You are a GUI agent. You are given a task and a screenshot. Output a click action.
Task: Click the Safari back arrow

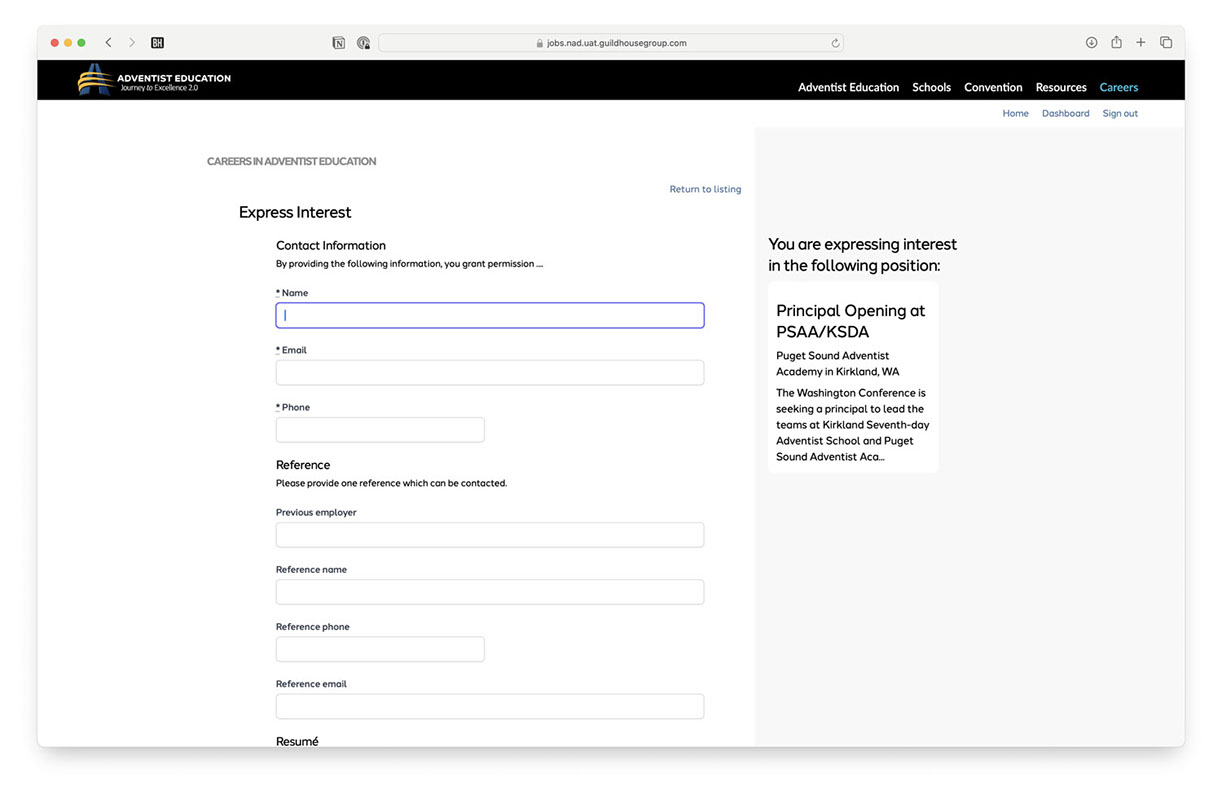(x=108, y=43)
